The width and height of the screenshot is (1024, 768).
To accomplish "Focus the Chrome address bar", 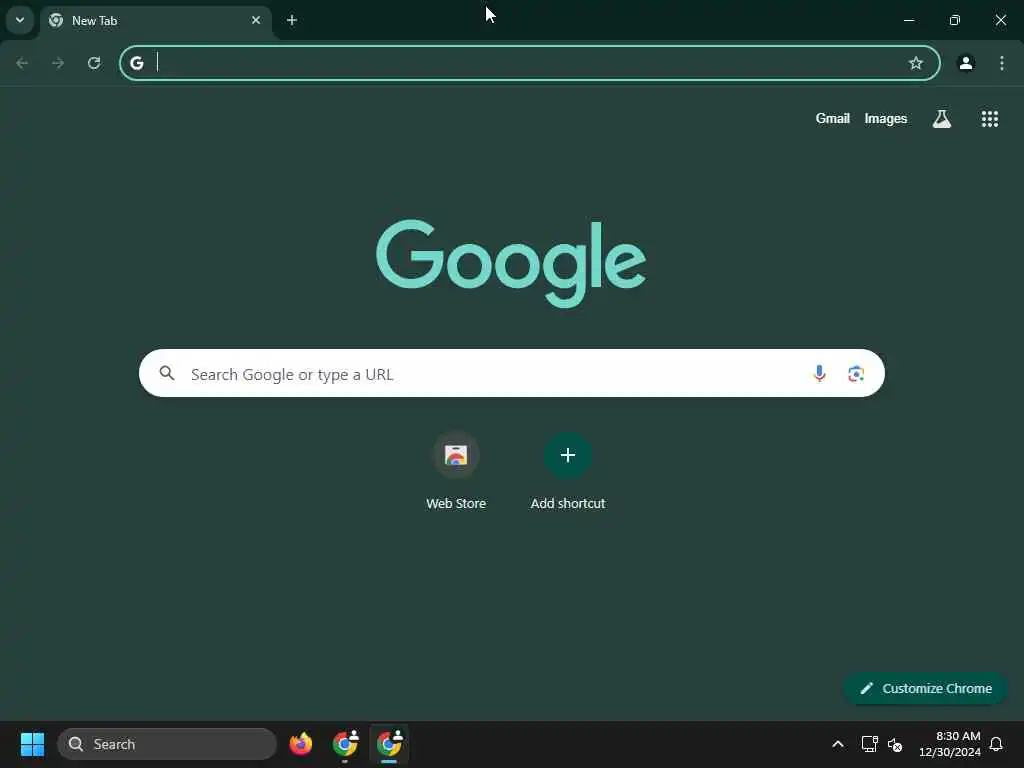I will coord(529,63).
